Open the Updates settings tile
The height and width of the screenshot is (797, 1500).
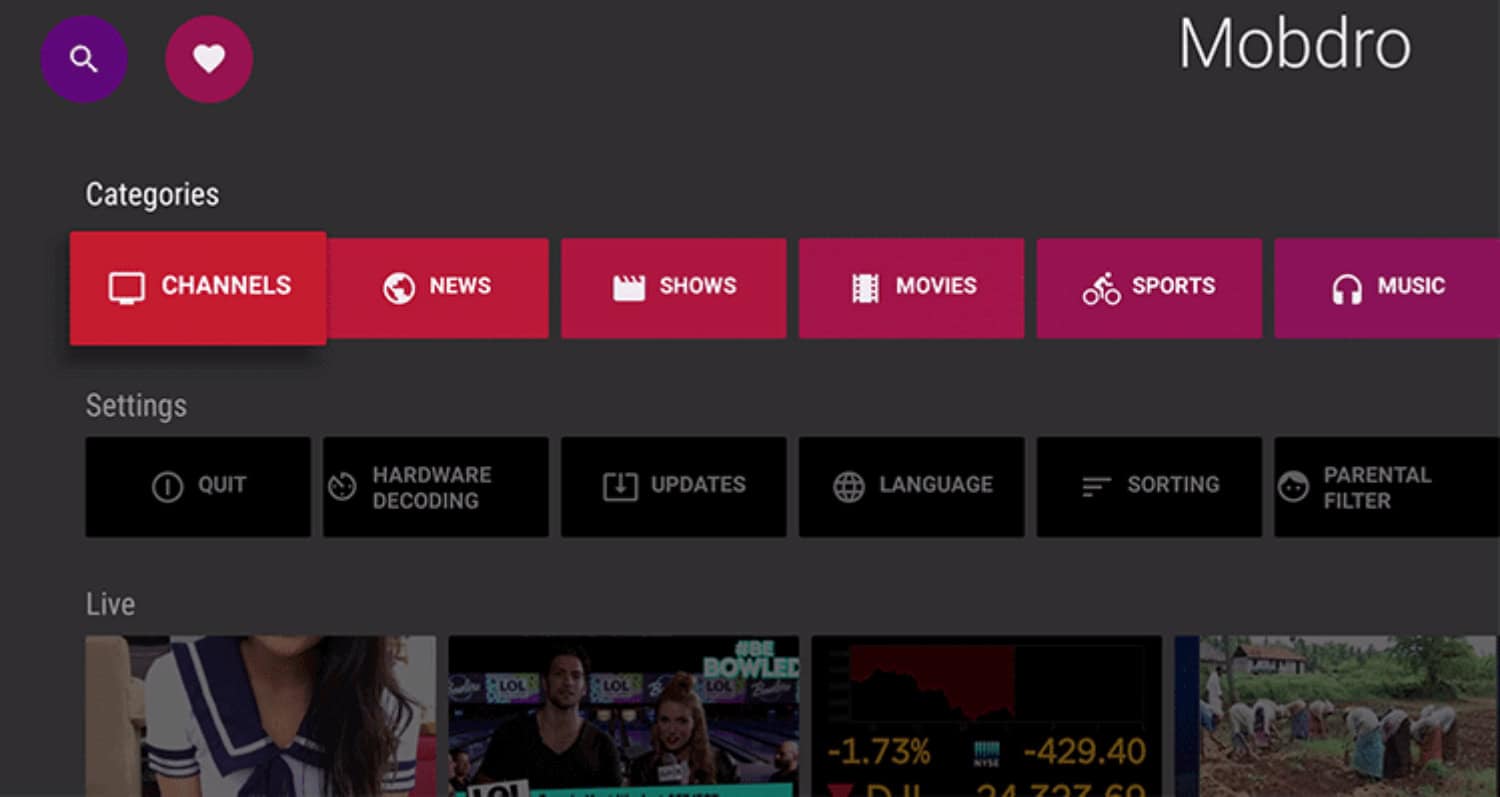pos(674,487)
